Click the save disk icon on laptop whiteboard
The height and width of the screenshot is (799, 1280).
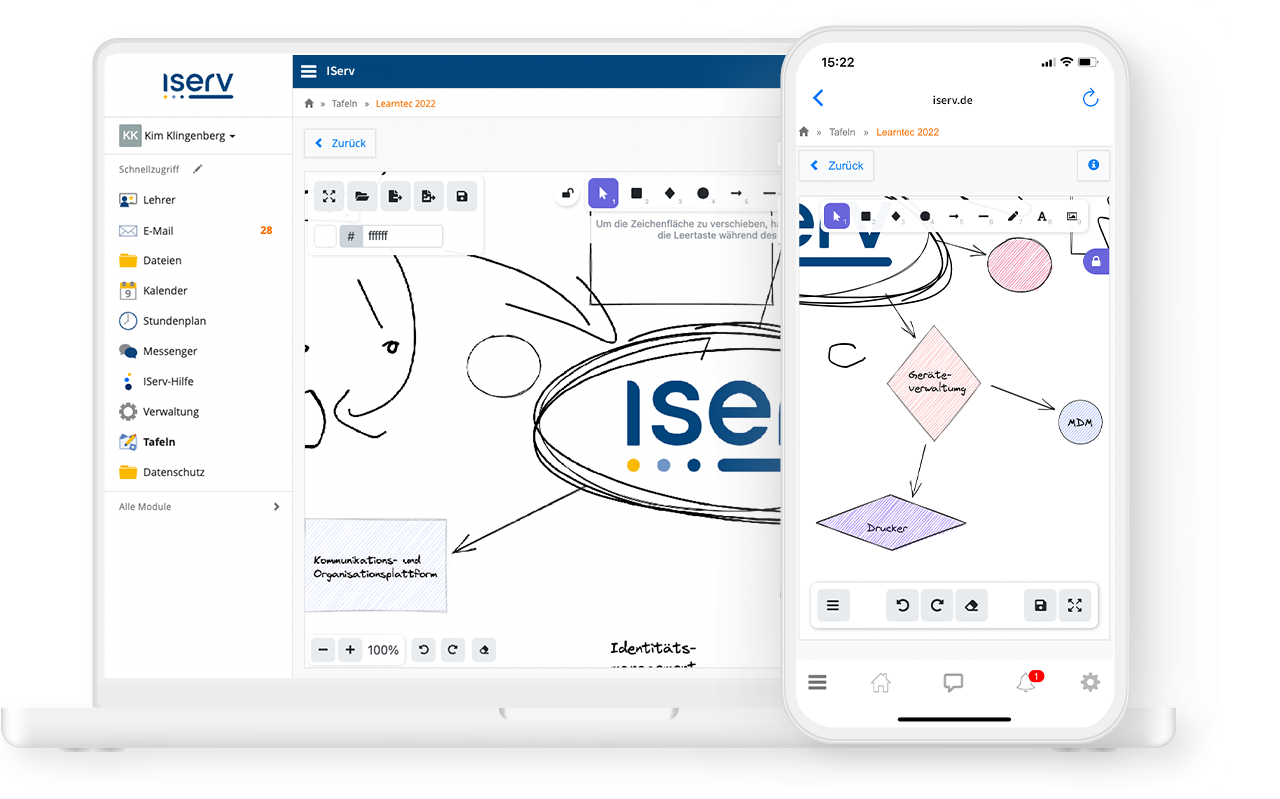click(x=461, y=196)
